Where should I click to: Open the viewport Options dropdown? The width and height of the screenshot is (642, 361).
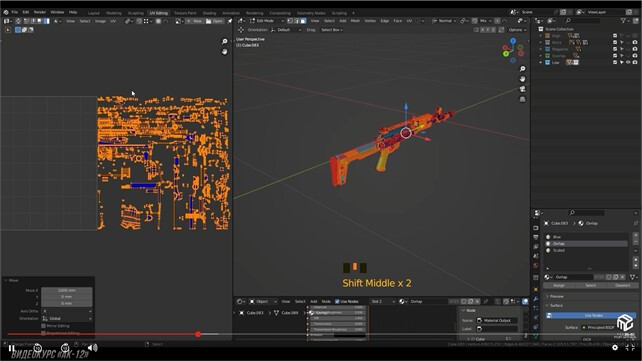517,30
